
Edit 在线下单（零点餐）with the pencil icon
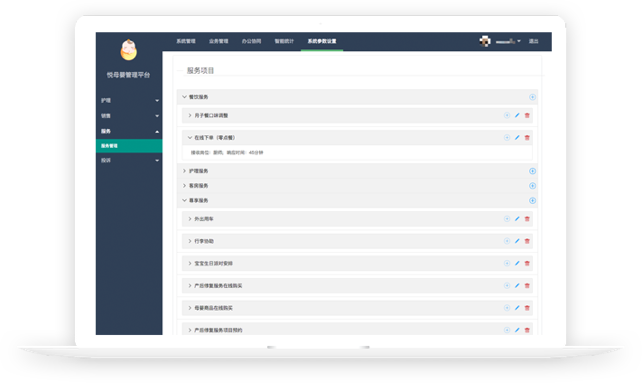click(x=517, y=138)
